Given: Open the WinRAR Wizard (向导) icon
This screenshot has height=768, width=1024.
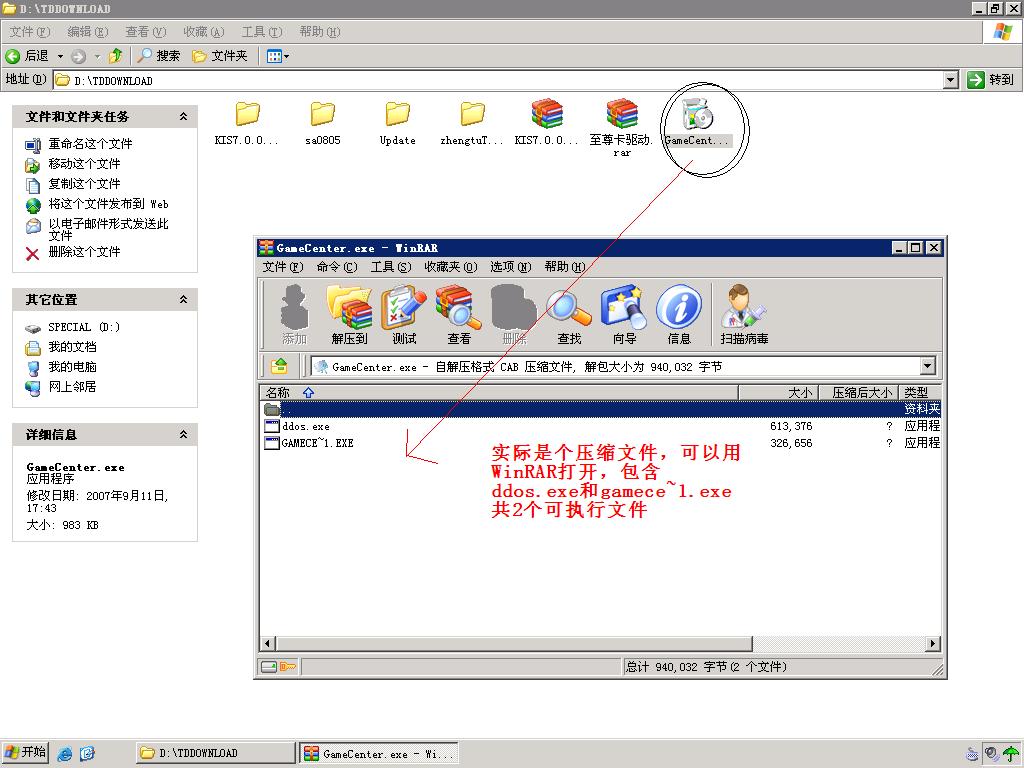Looking at the screenshot, I should click(624, 314).
